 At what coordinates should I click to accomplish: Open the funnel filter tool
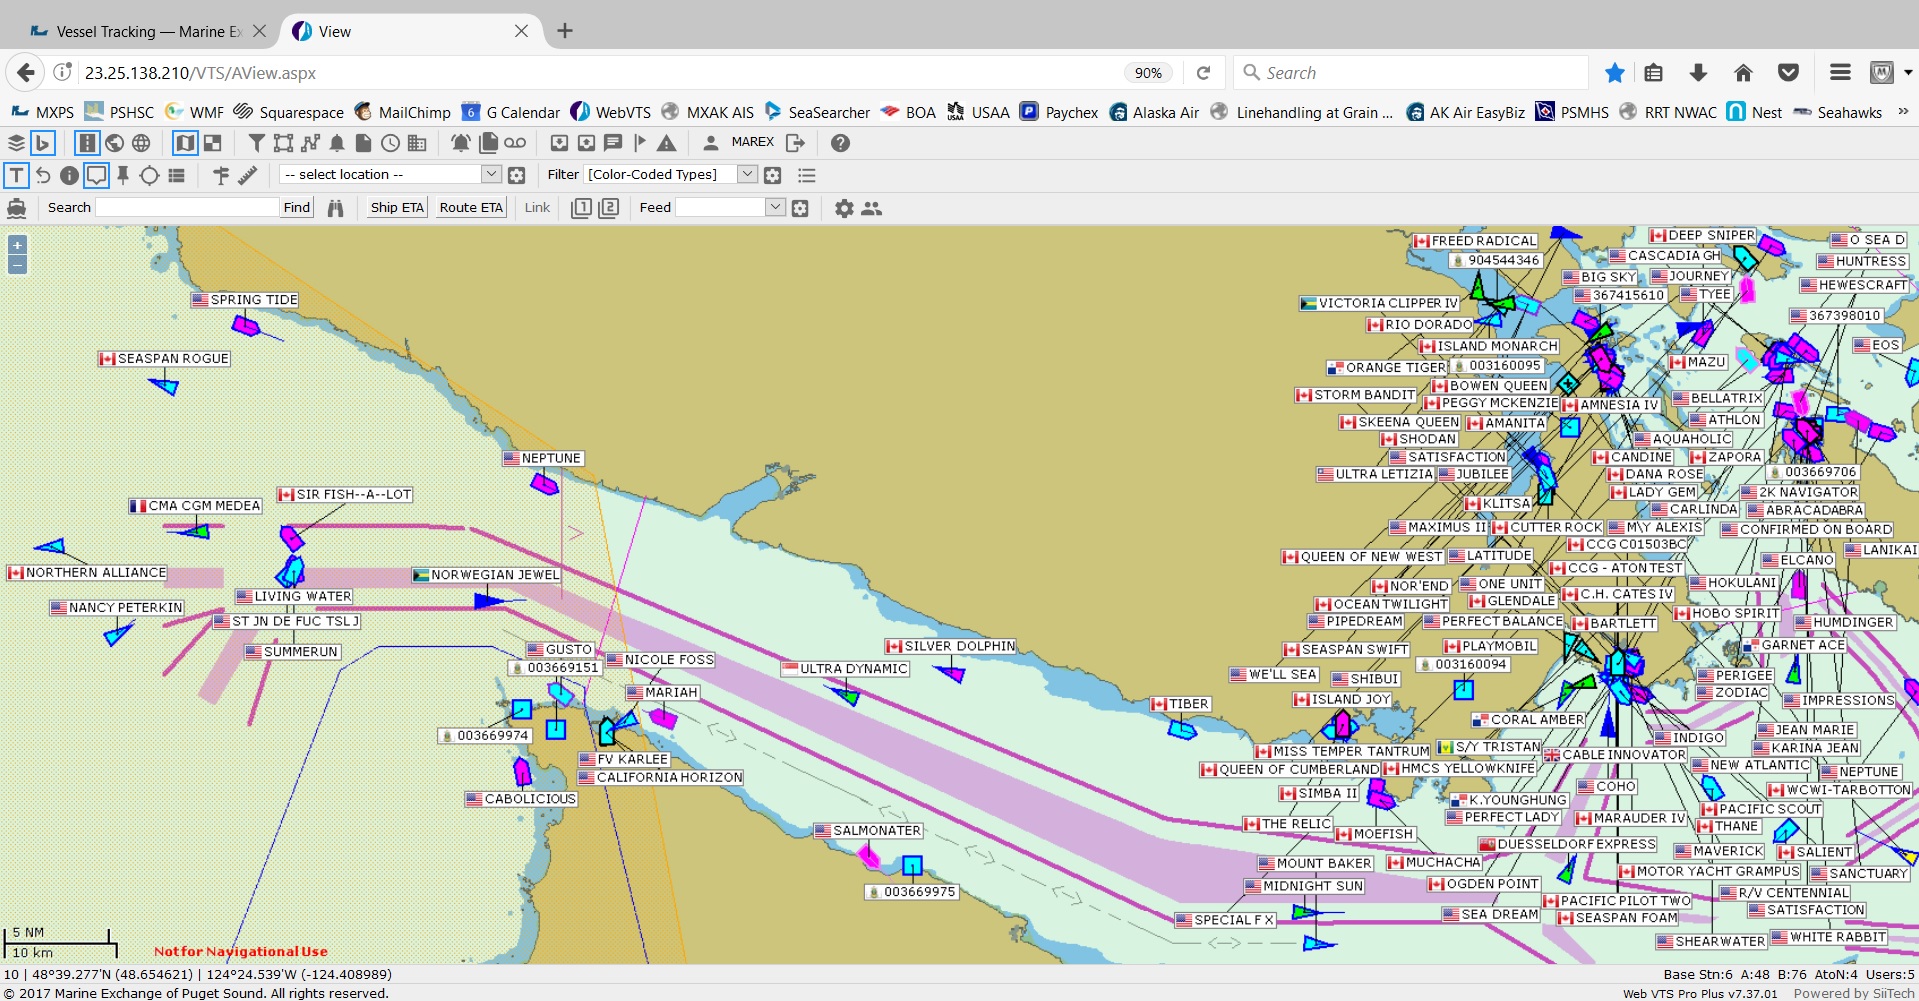click(257, 143)
